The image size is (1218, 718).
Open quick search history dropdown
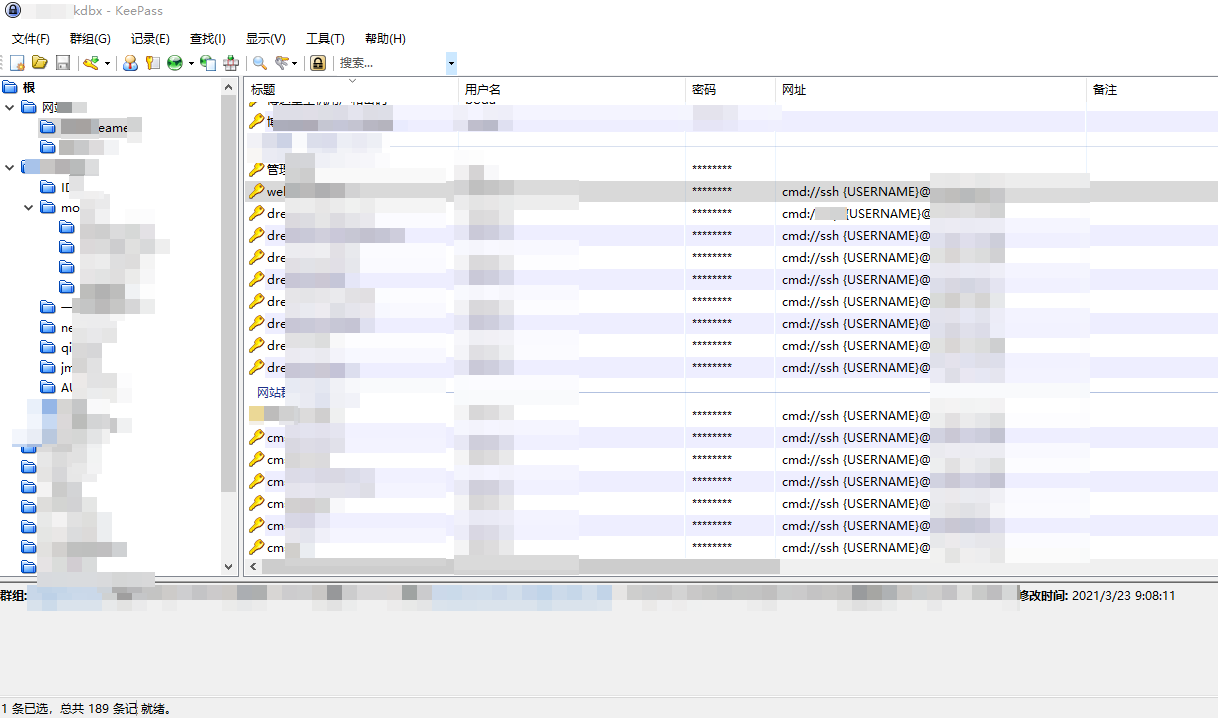click(451, 63)
